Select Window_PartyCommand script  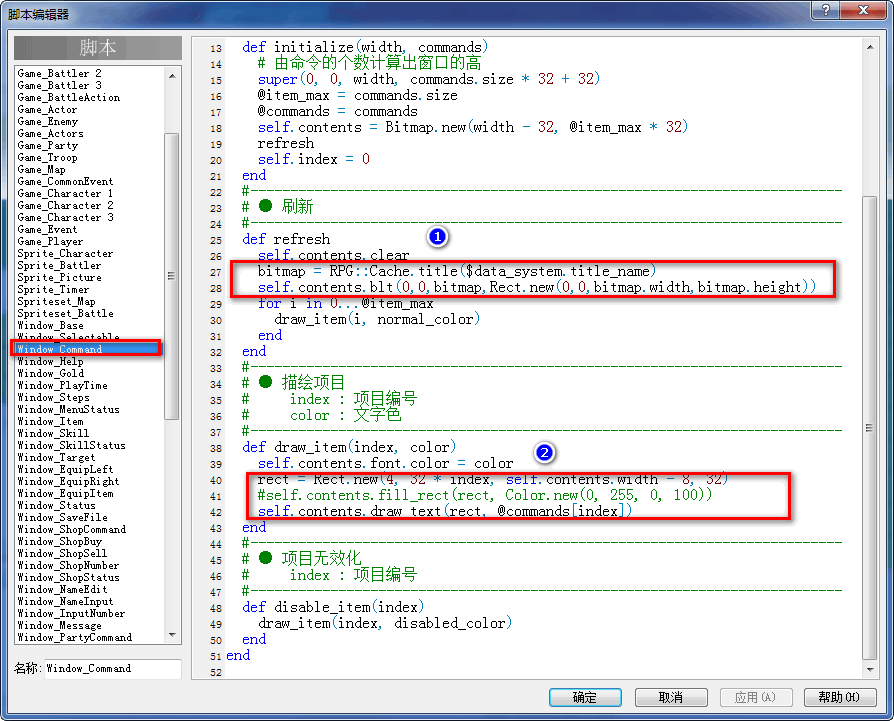pyautogui.click(x=74, y=637)
